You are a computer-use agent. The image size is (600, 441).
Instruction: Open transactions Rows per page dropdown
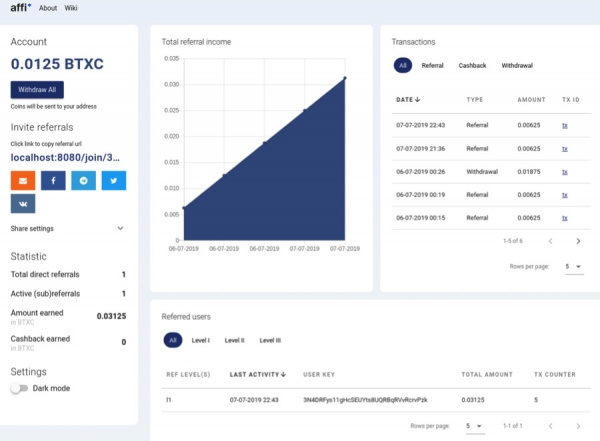tap(573, 267)
